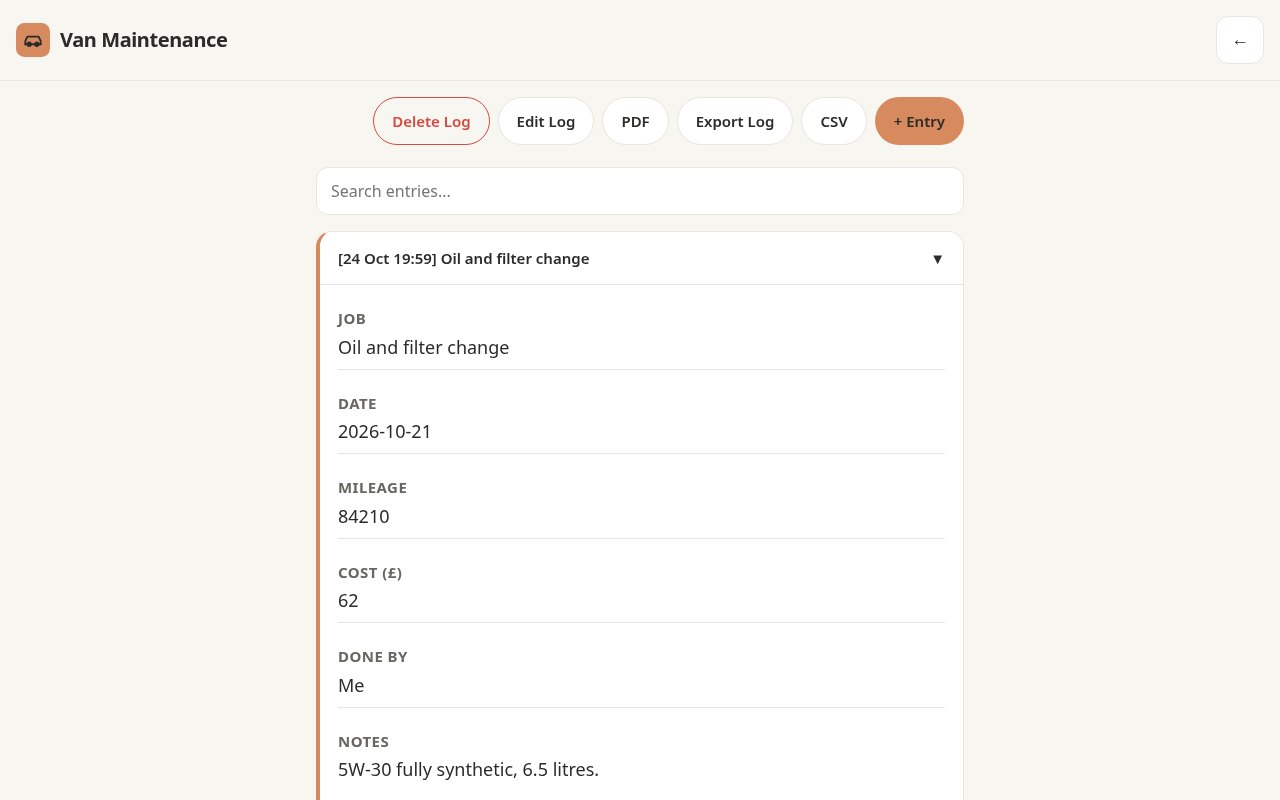Click the notes text about 5W-30 synthetic
1280x800 pixels.
(x=468, y=770)
